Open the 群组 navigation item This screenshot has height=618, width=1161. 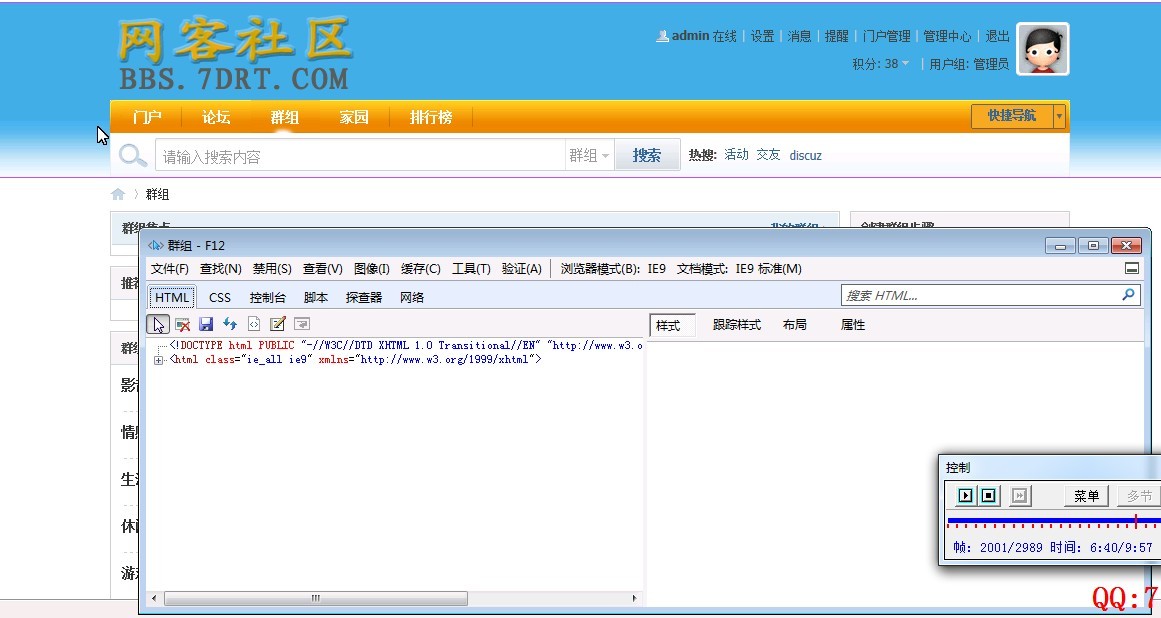pos(284,117)
